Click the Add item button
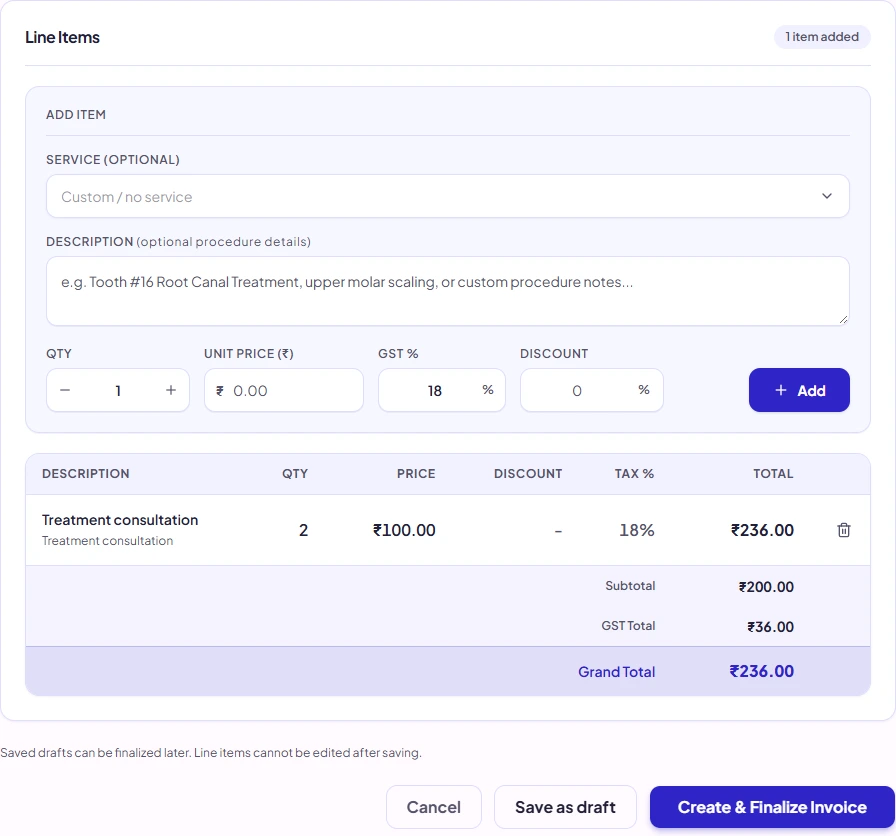 [799, 390]
